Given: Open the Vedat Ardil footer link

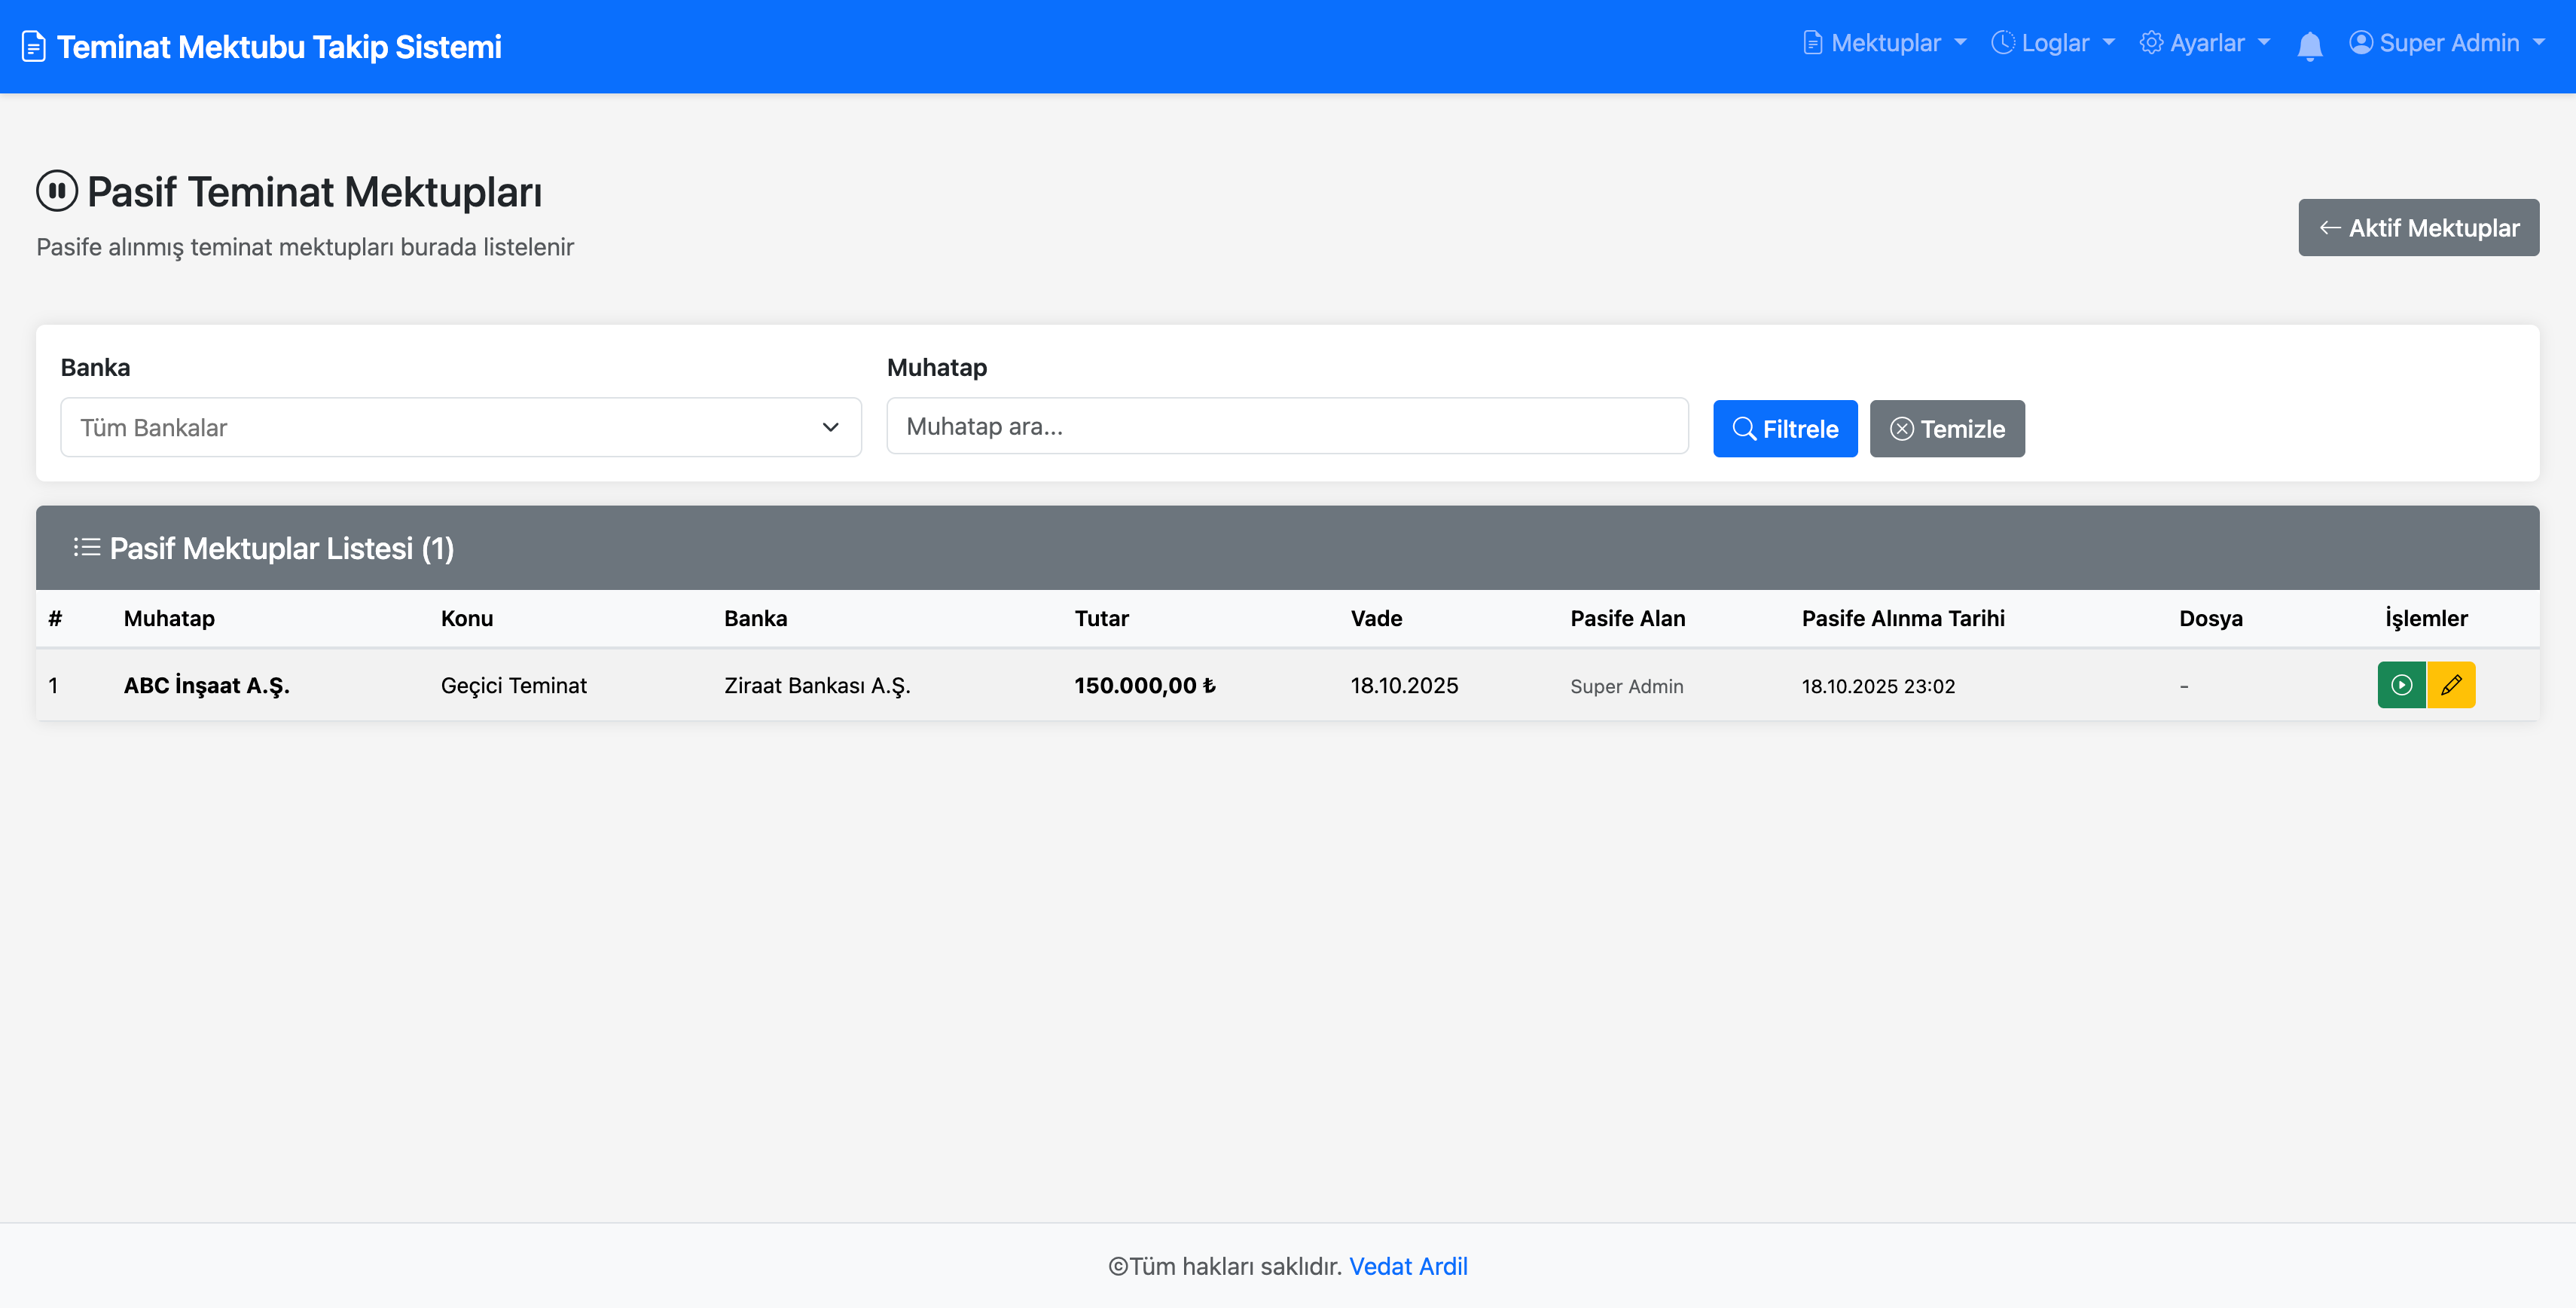Looking at the screenshot, I should (1408, 1266).
